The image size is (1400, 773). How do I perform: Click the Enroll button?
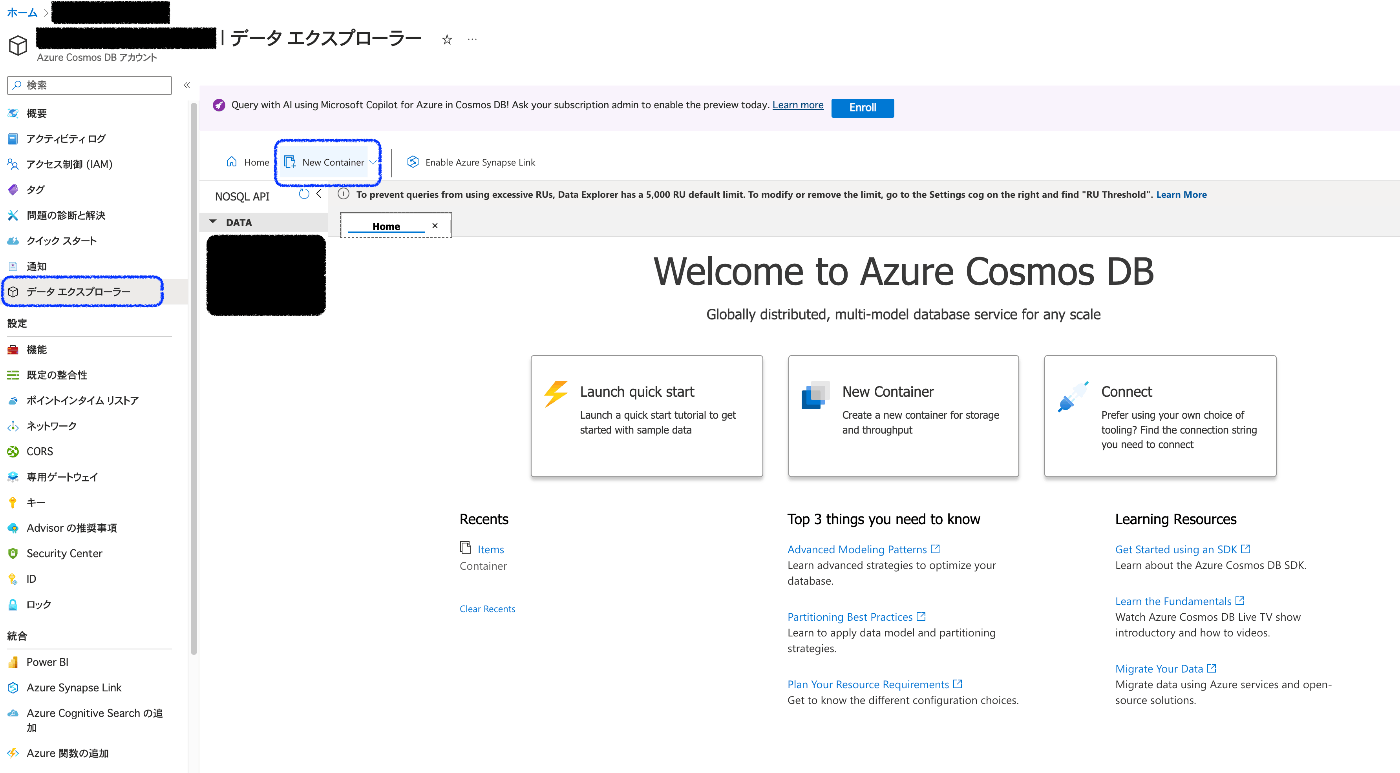(x=863, y=108)
